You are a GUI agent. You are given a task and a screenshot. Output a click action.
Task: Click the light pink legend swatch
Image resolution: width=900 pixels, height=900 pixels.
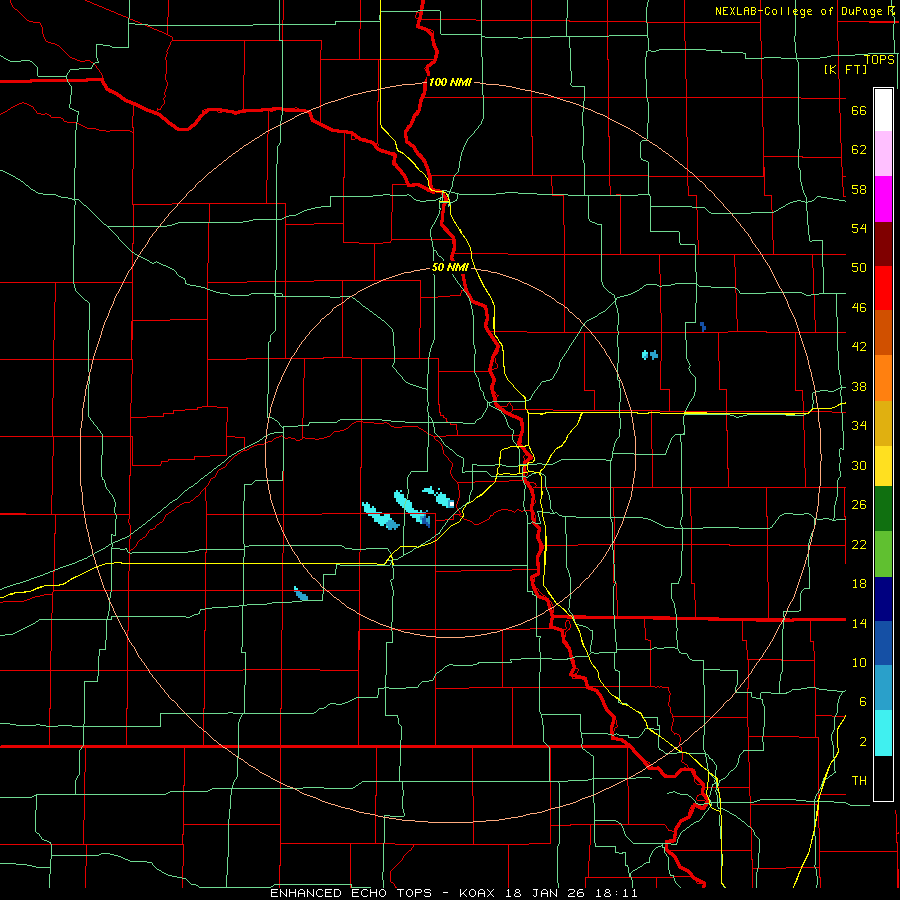pos(883,153)
